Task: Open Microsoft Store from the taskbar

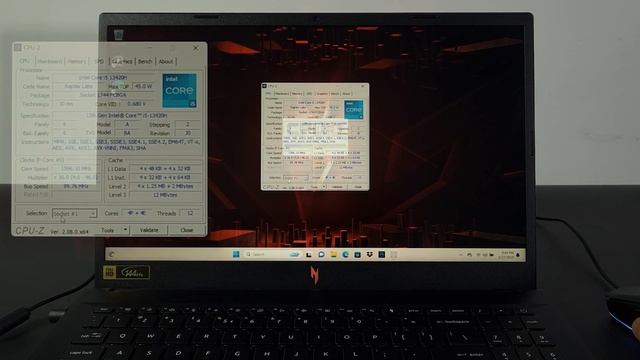Action: click(358, 255)
